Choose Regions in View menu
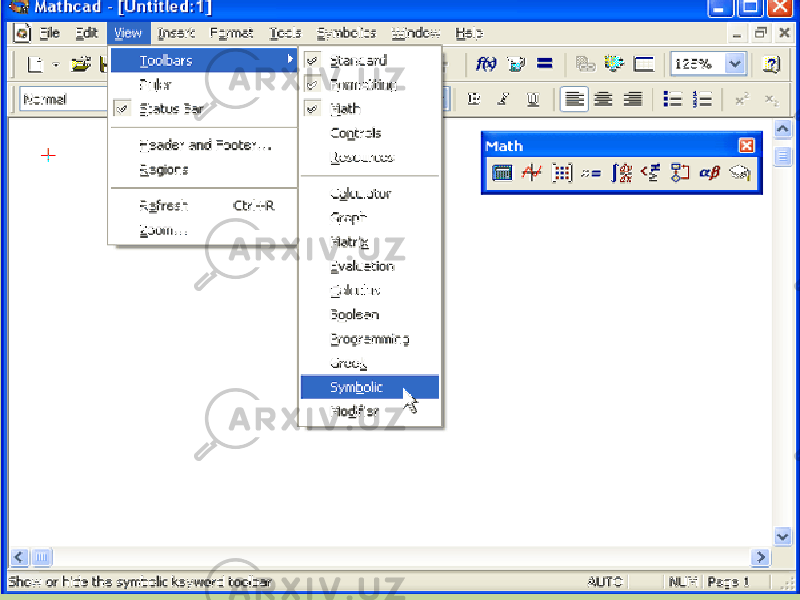The image size is (800, 600). 204,169
